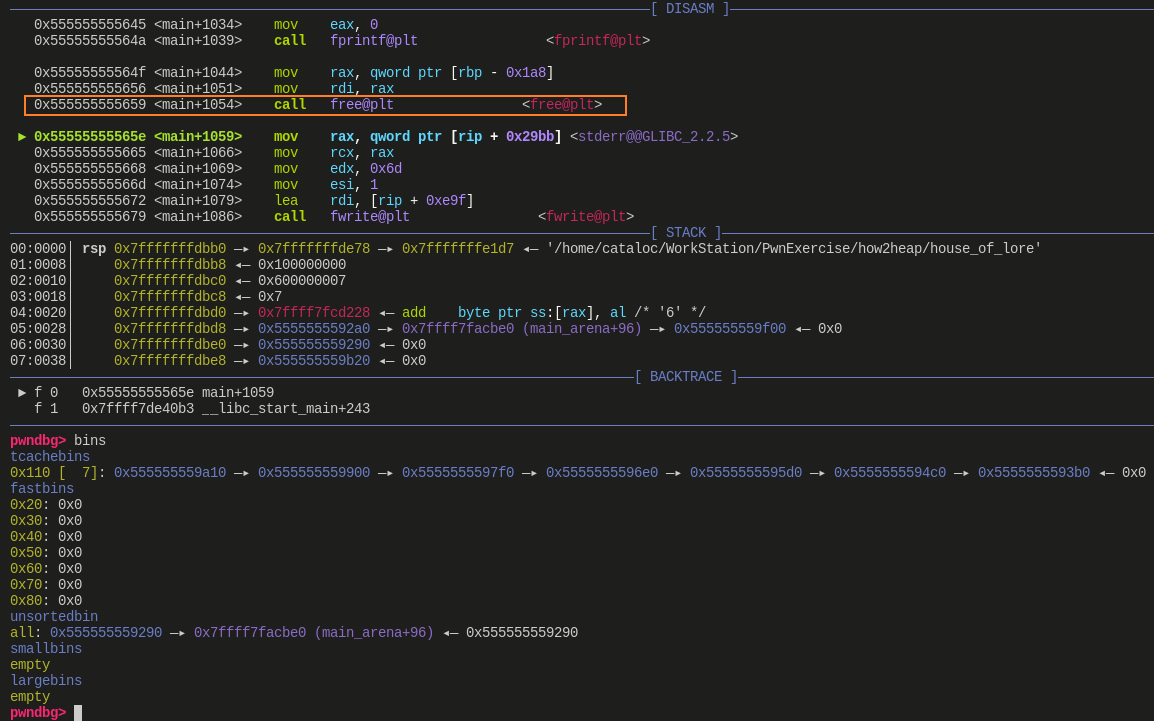The image size is (1154, 721).
Task: Click the frame 0 arrow in backtrace
Action: 22,393
